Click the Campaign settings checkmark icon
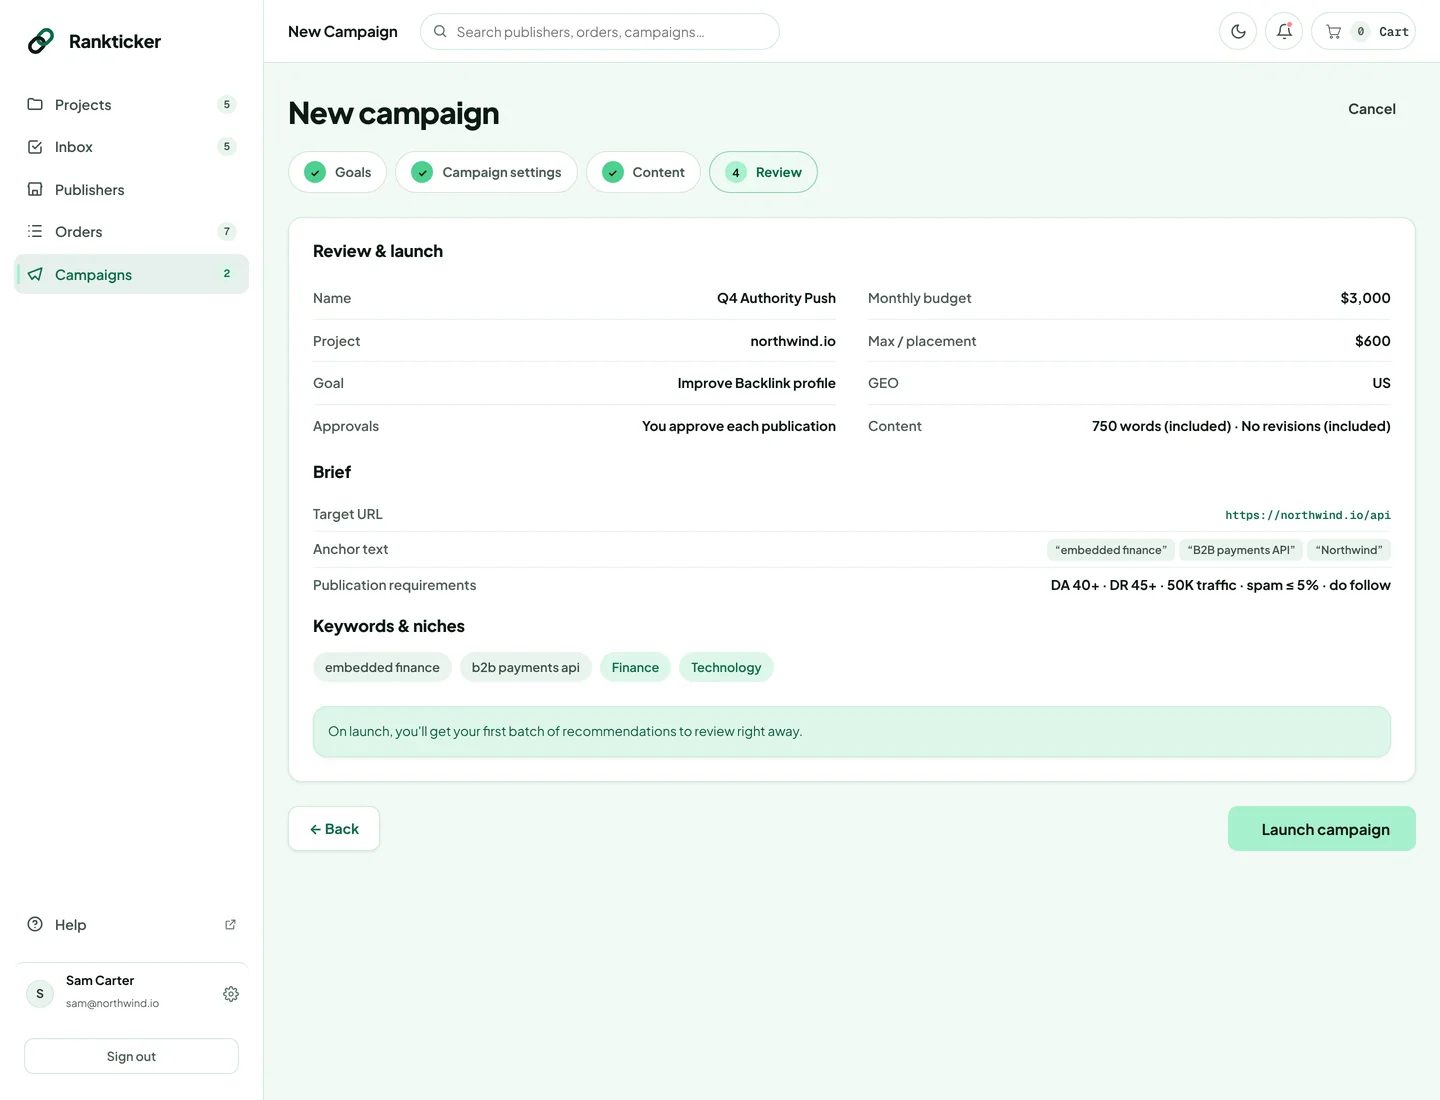Screen dimensions: 1440x1100 (422, 172)
